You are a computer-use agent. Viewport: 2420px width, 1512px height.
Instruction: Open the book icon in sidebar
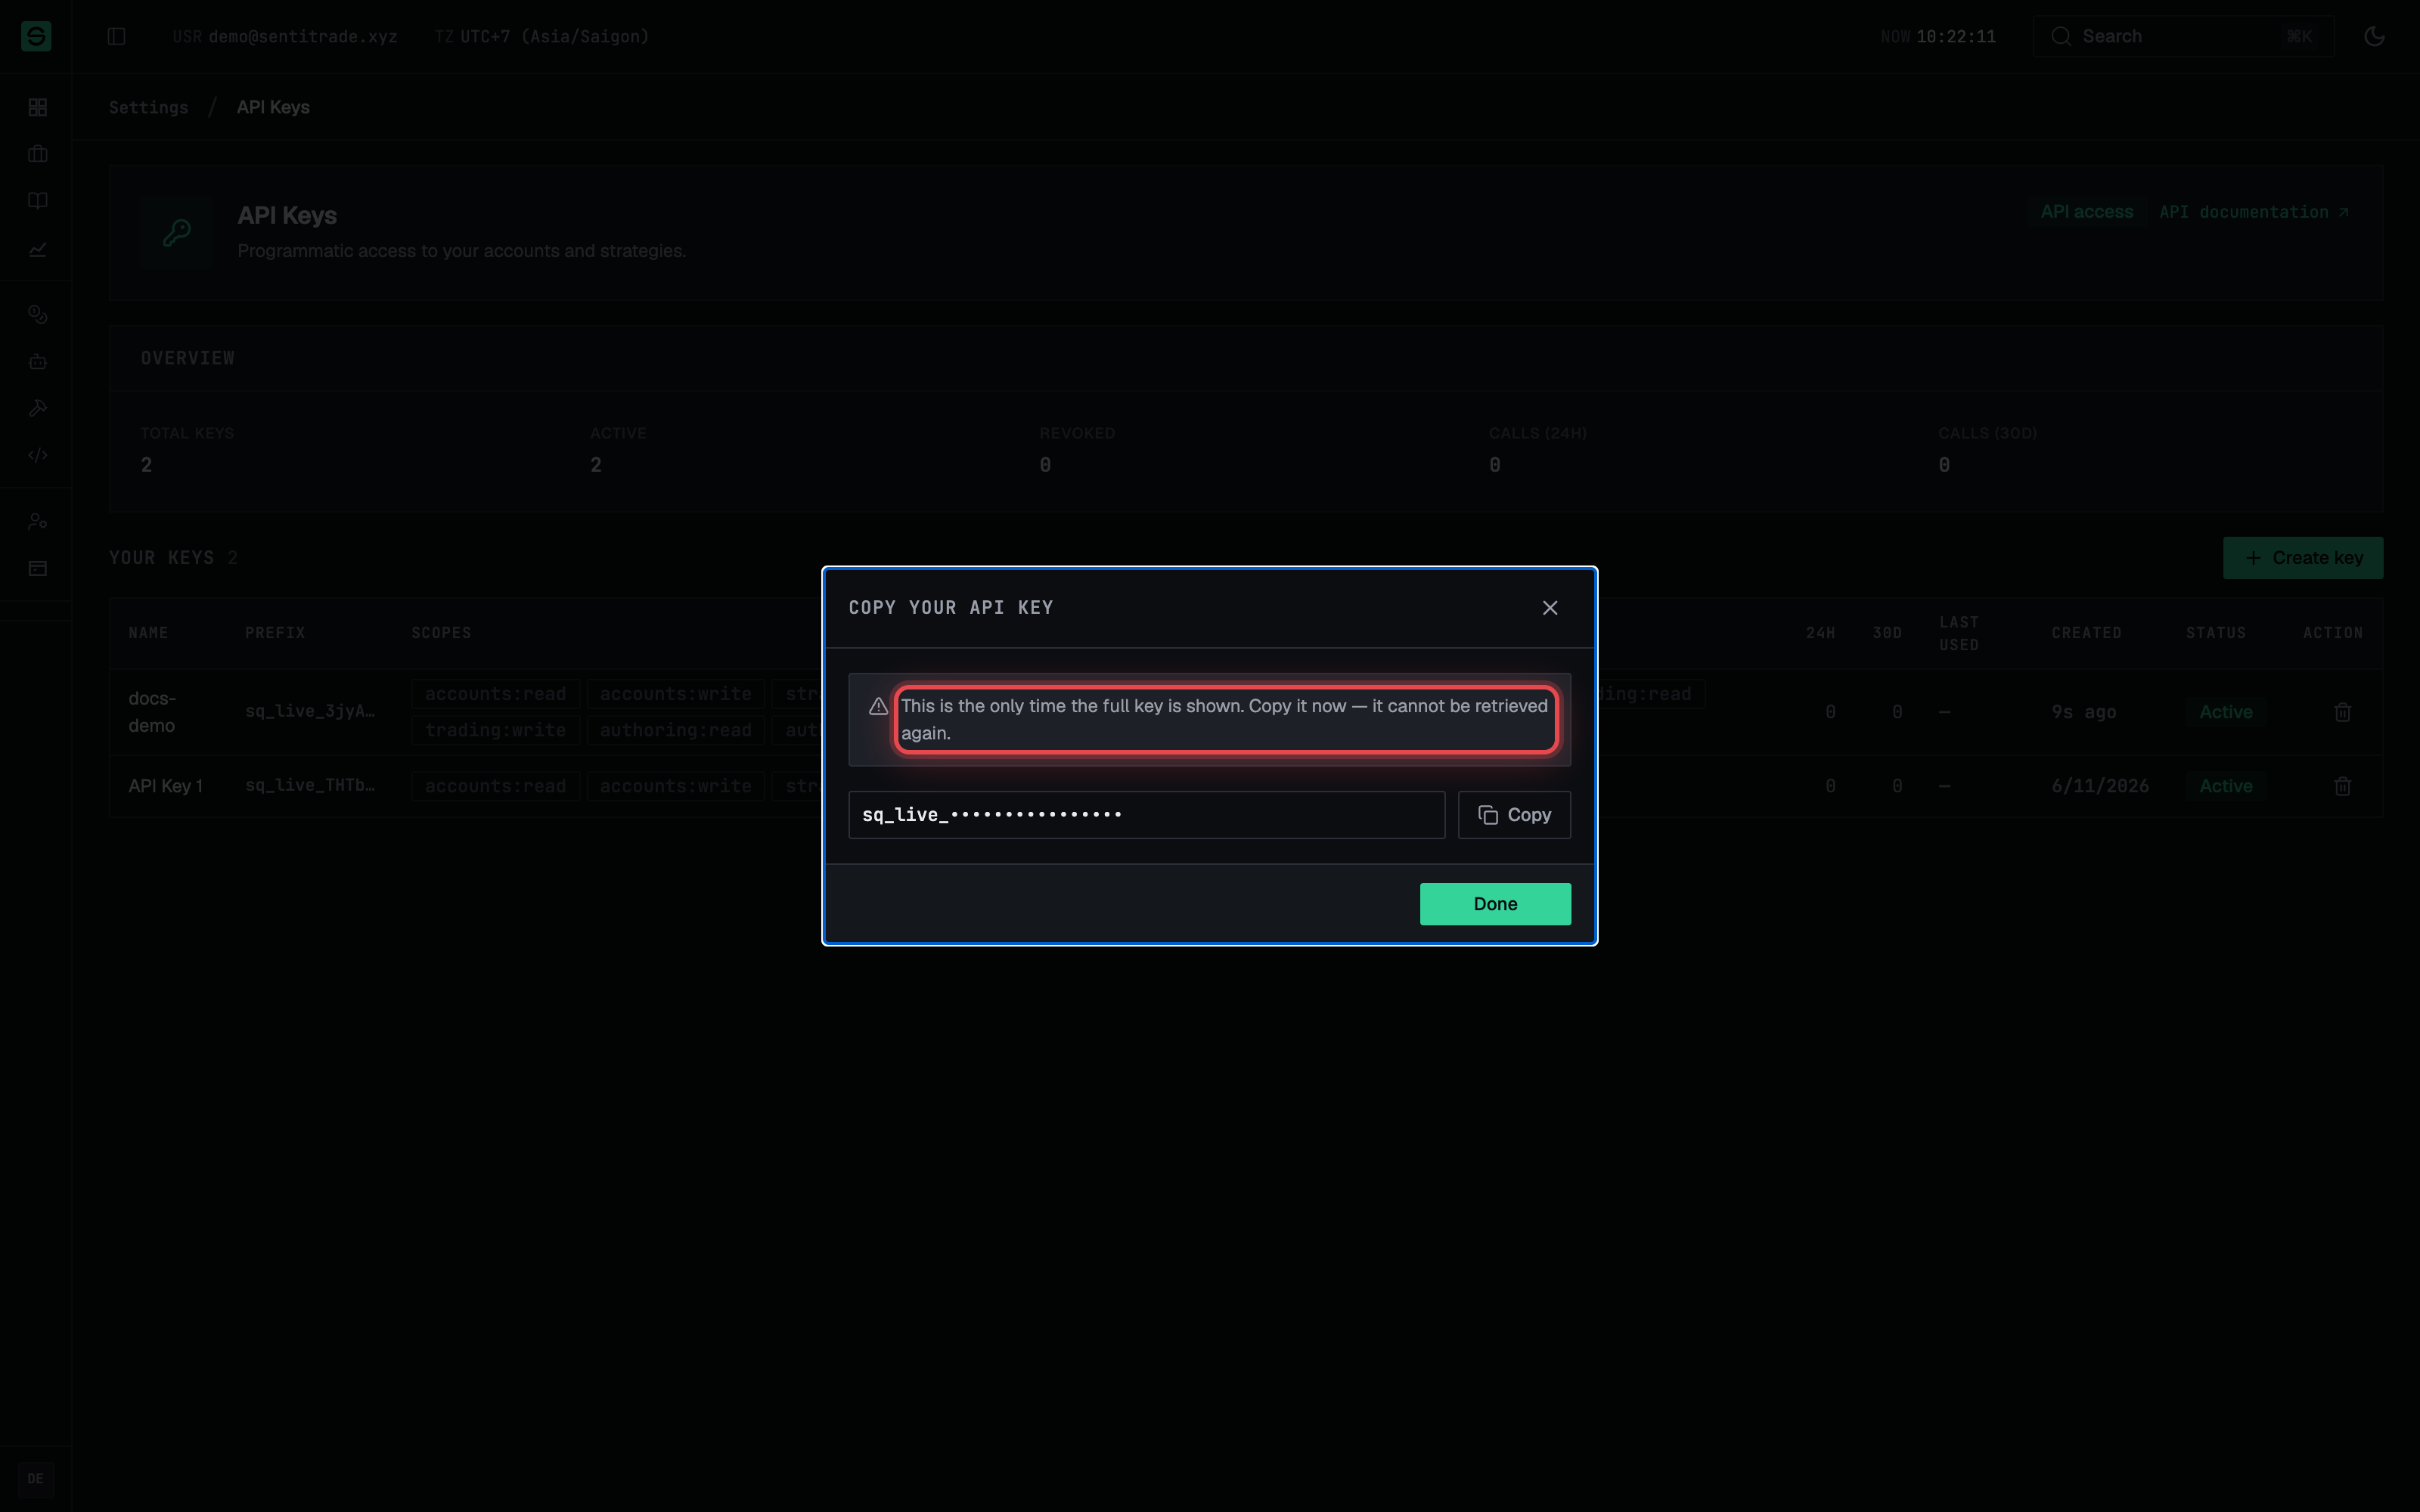click(x=38, y=201)
